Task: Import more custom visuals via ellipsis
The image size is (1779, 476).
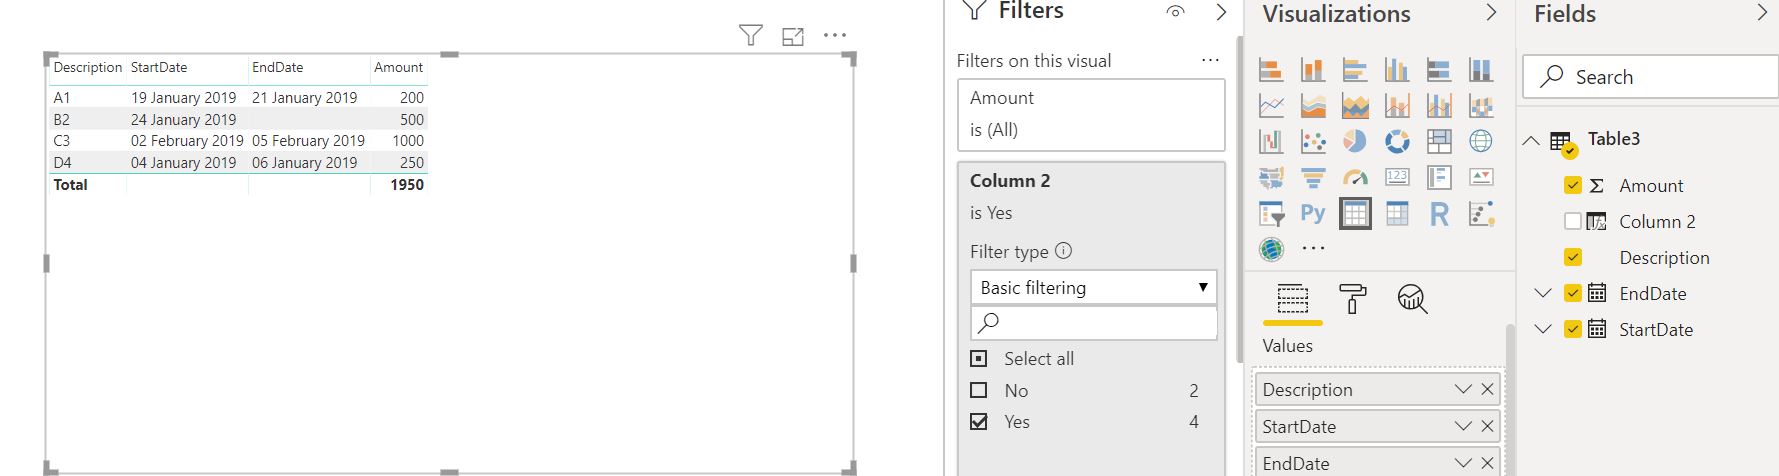Action: coord(1313,249)
